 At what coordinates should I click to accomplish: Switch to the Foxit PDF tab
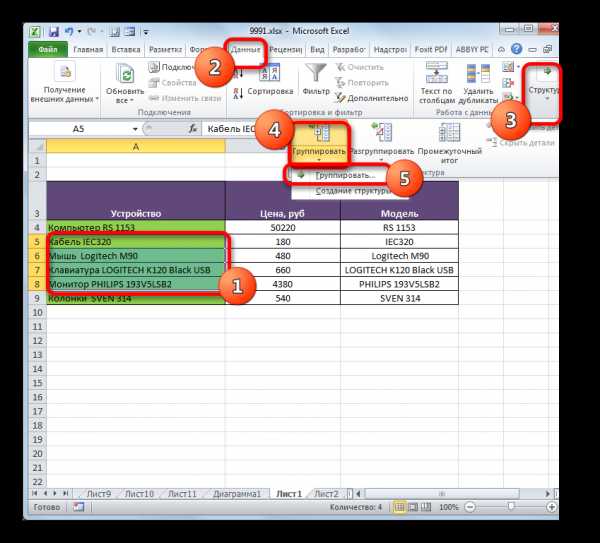coord(431,49)
